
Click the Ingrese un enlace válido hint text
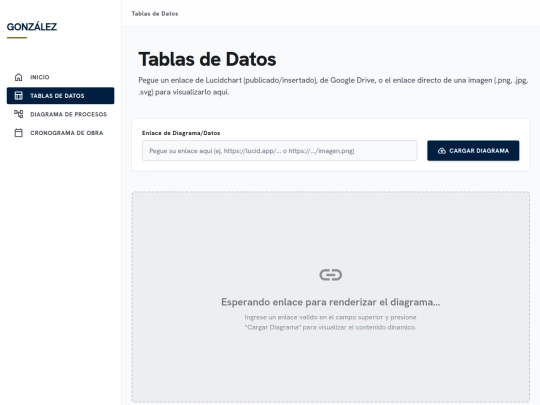point(330,322)
